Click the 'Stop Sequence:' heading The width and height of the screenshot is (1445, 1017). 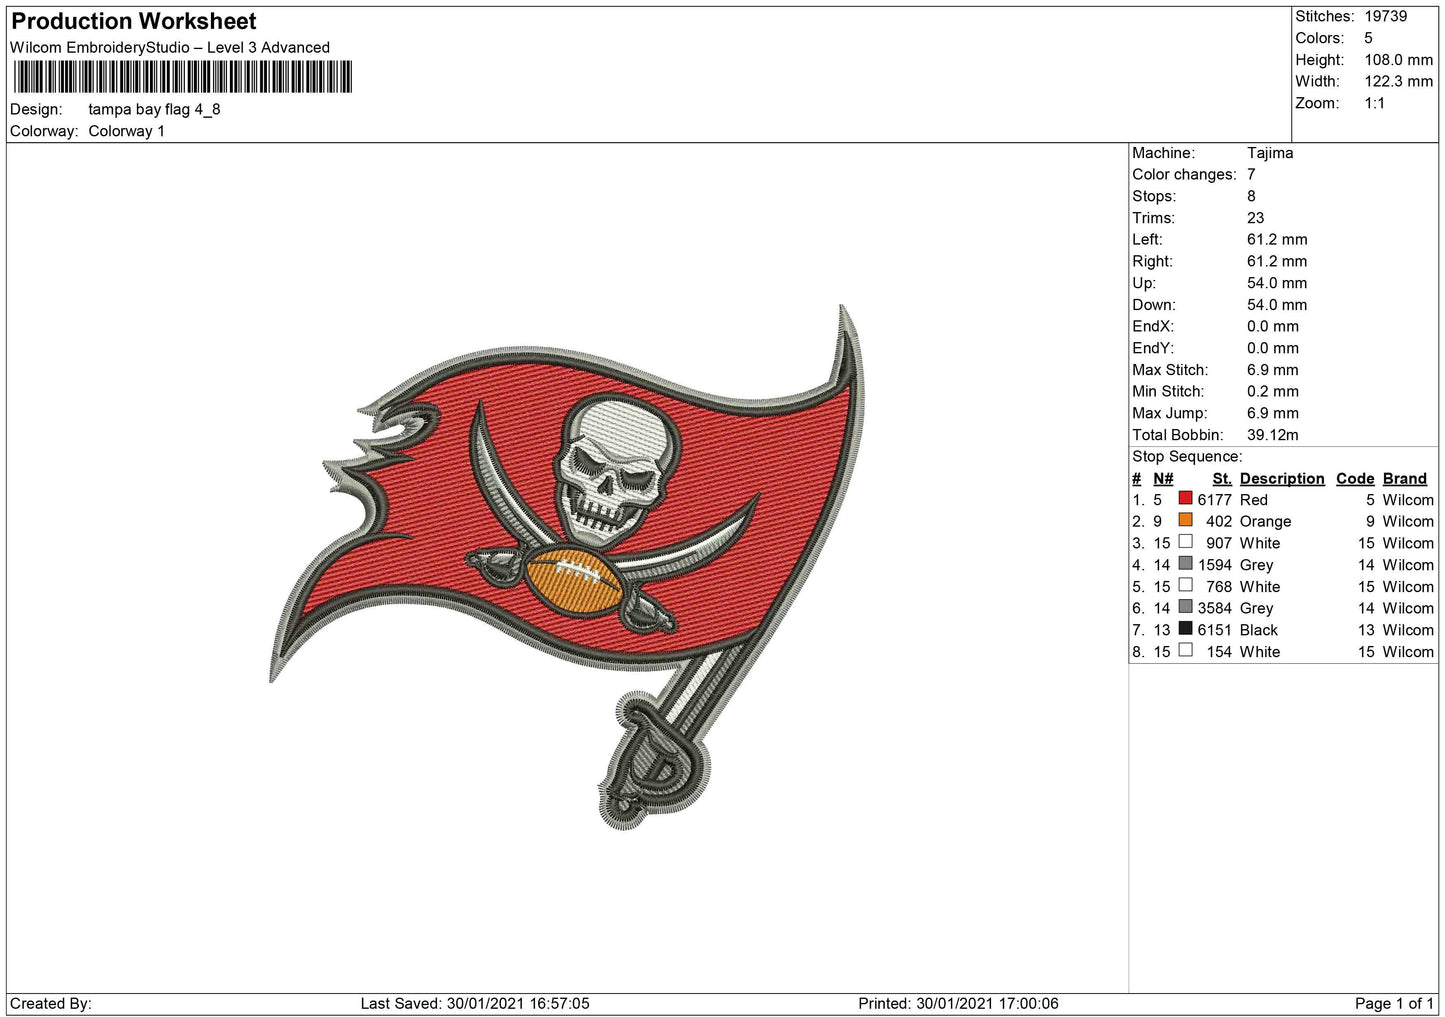1187,457
